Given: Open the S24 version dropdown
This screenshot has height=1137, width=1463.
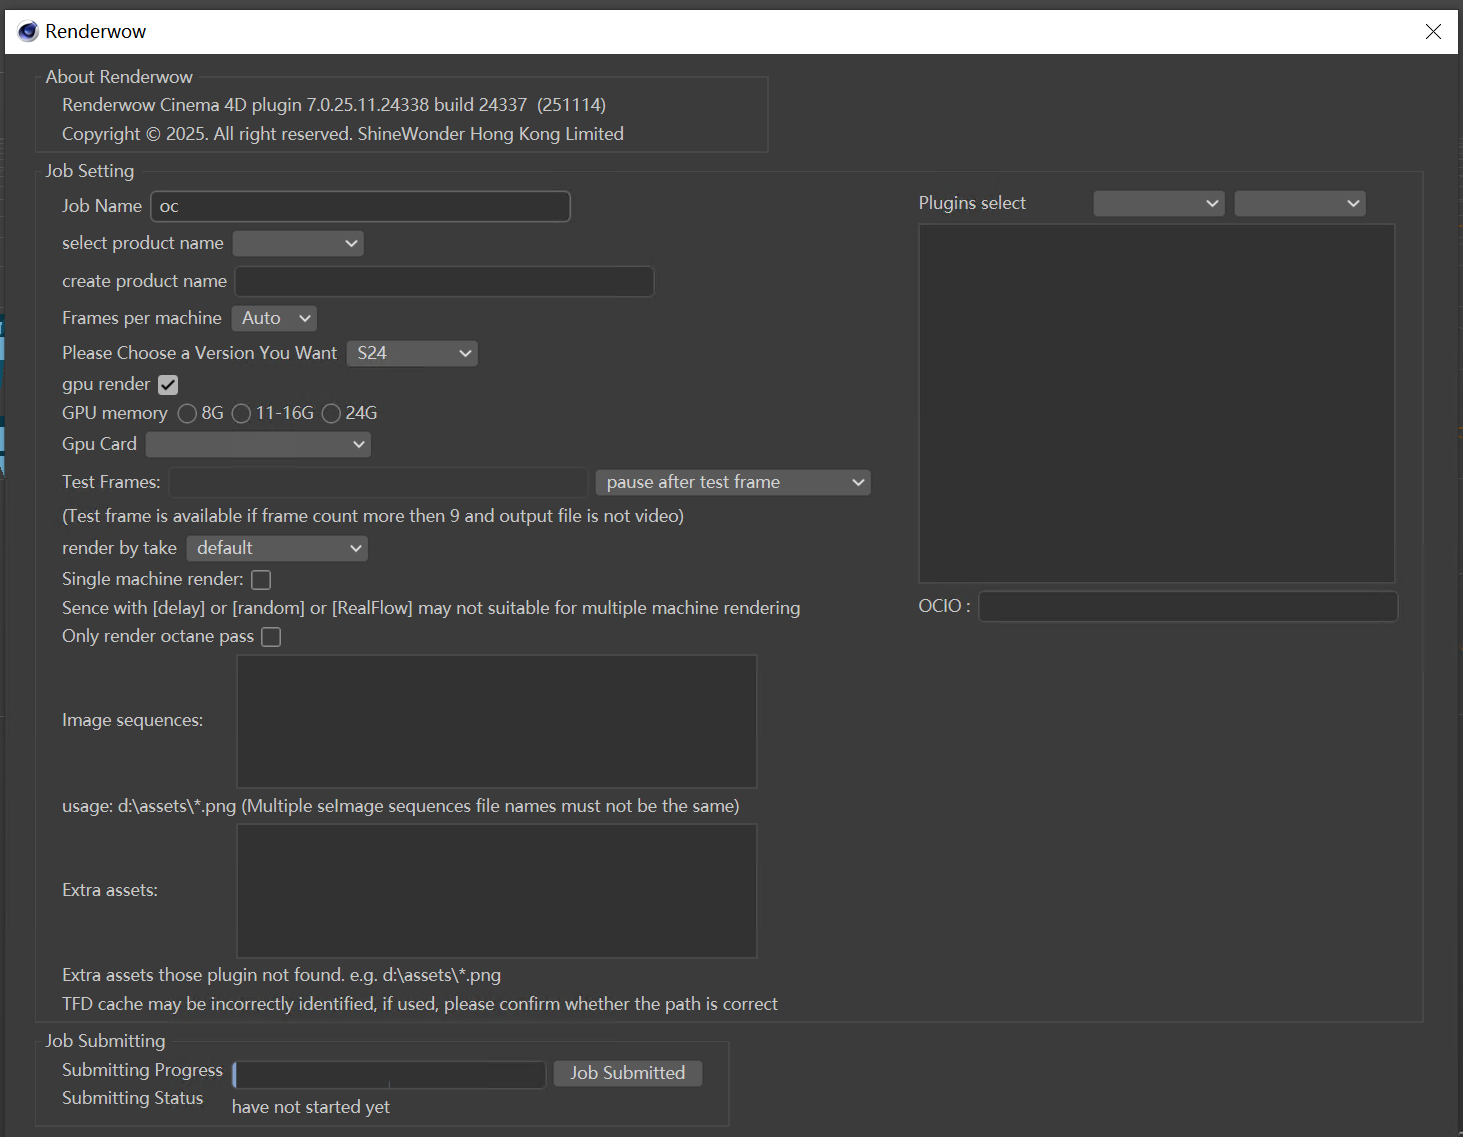Looking at the screenshot, I should click(412, 353).
